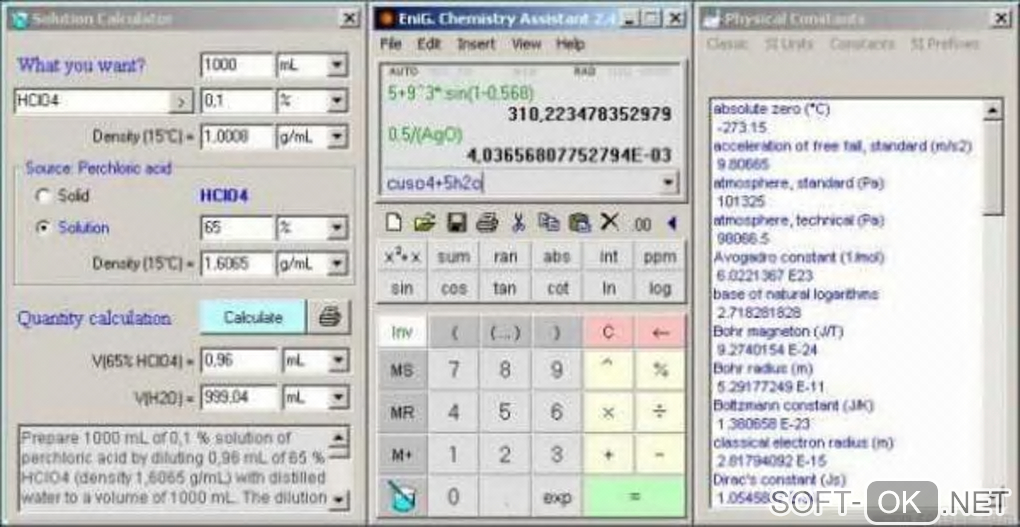Click the log function key

click(x=660, y=288)
